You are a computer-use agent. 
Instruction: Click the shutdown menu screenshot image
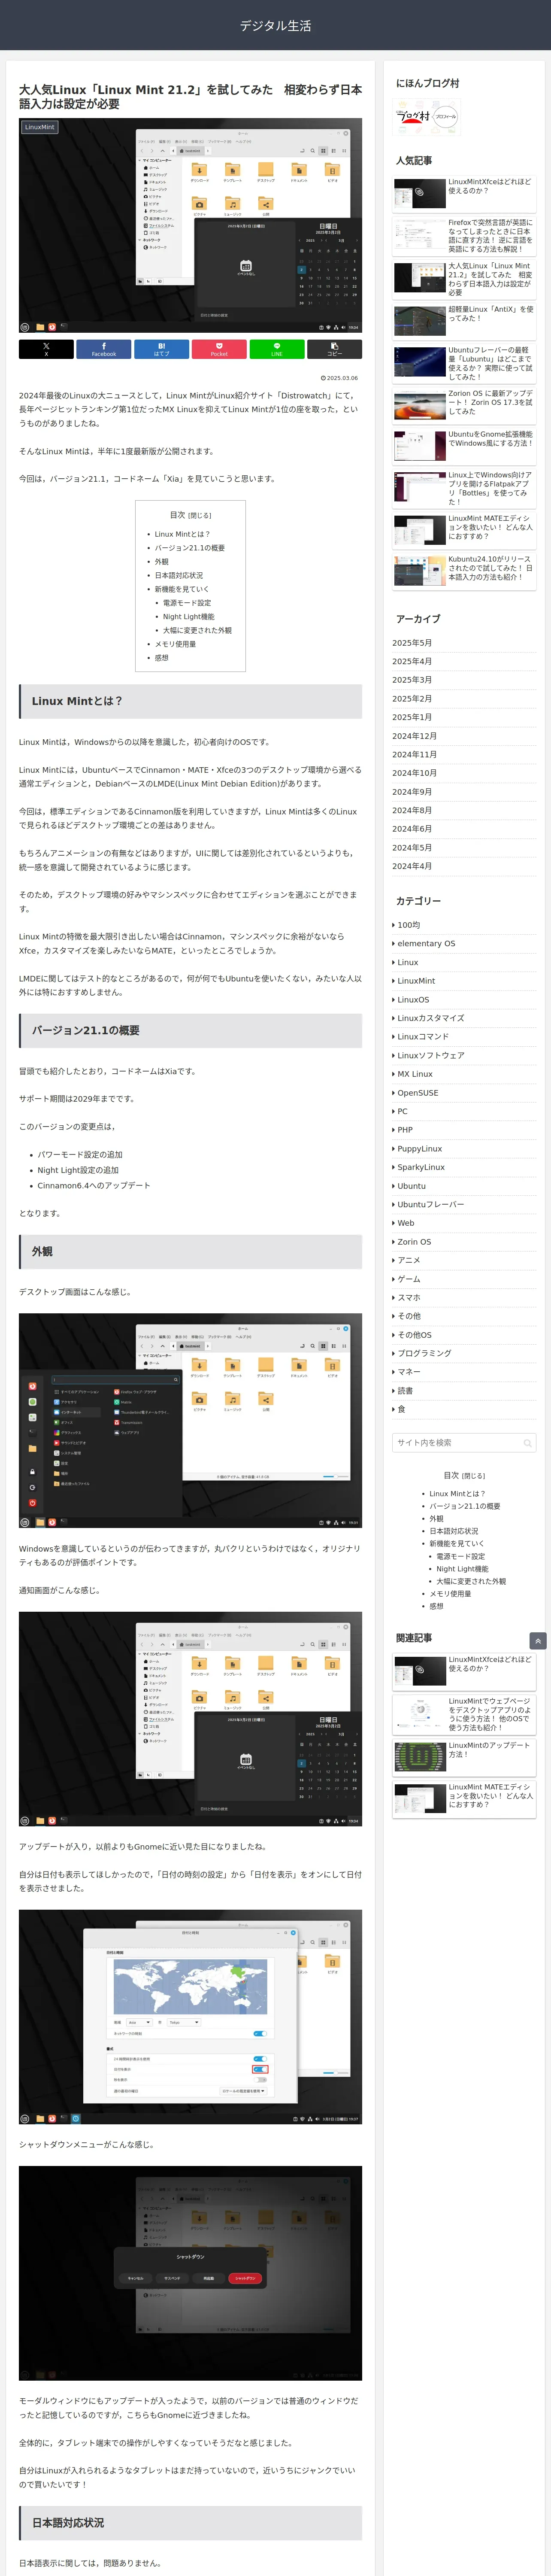point(190,2273)
